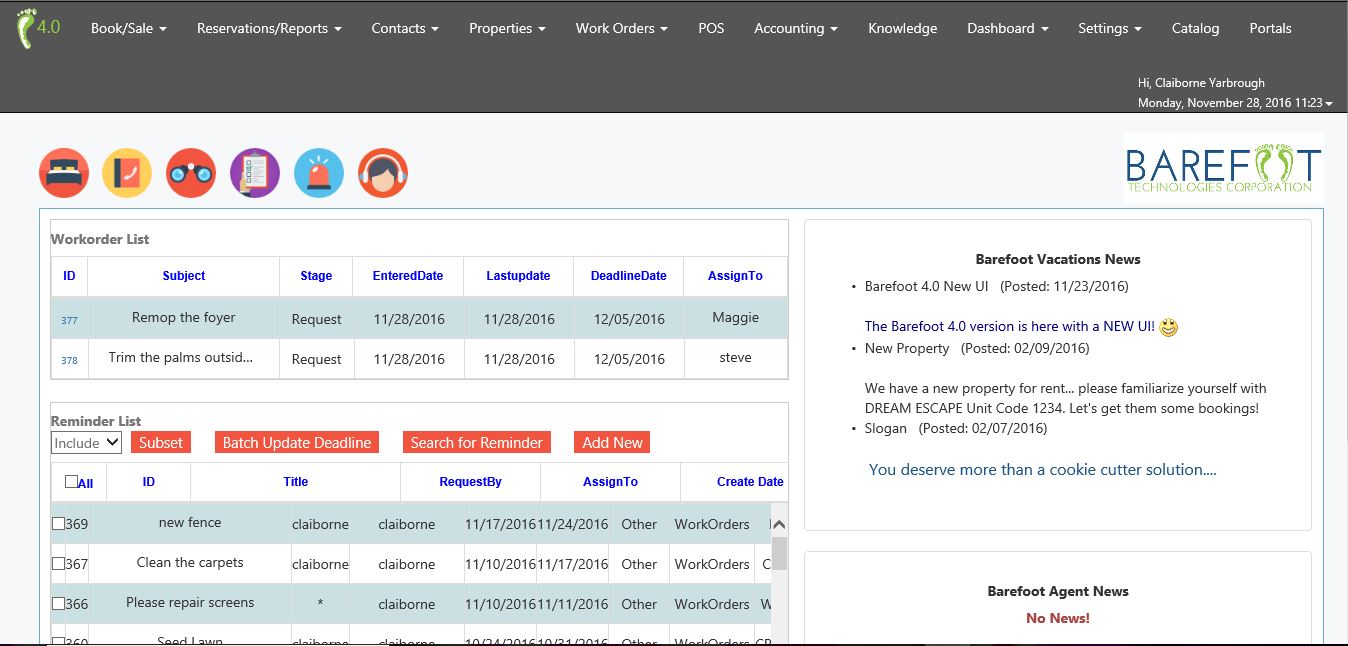Open work order 378
The width and height of the screenshot is (1348, 646).
click(69, 360)
